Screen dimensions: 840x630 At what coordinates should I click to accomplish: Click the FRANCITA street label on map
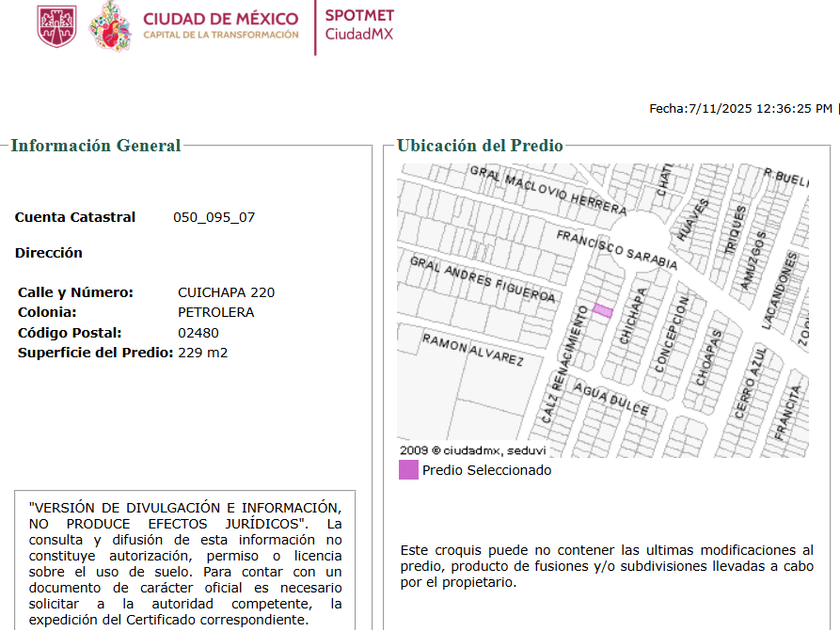coord(787,413)
